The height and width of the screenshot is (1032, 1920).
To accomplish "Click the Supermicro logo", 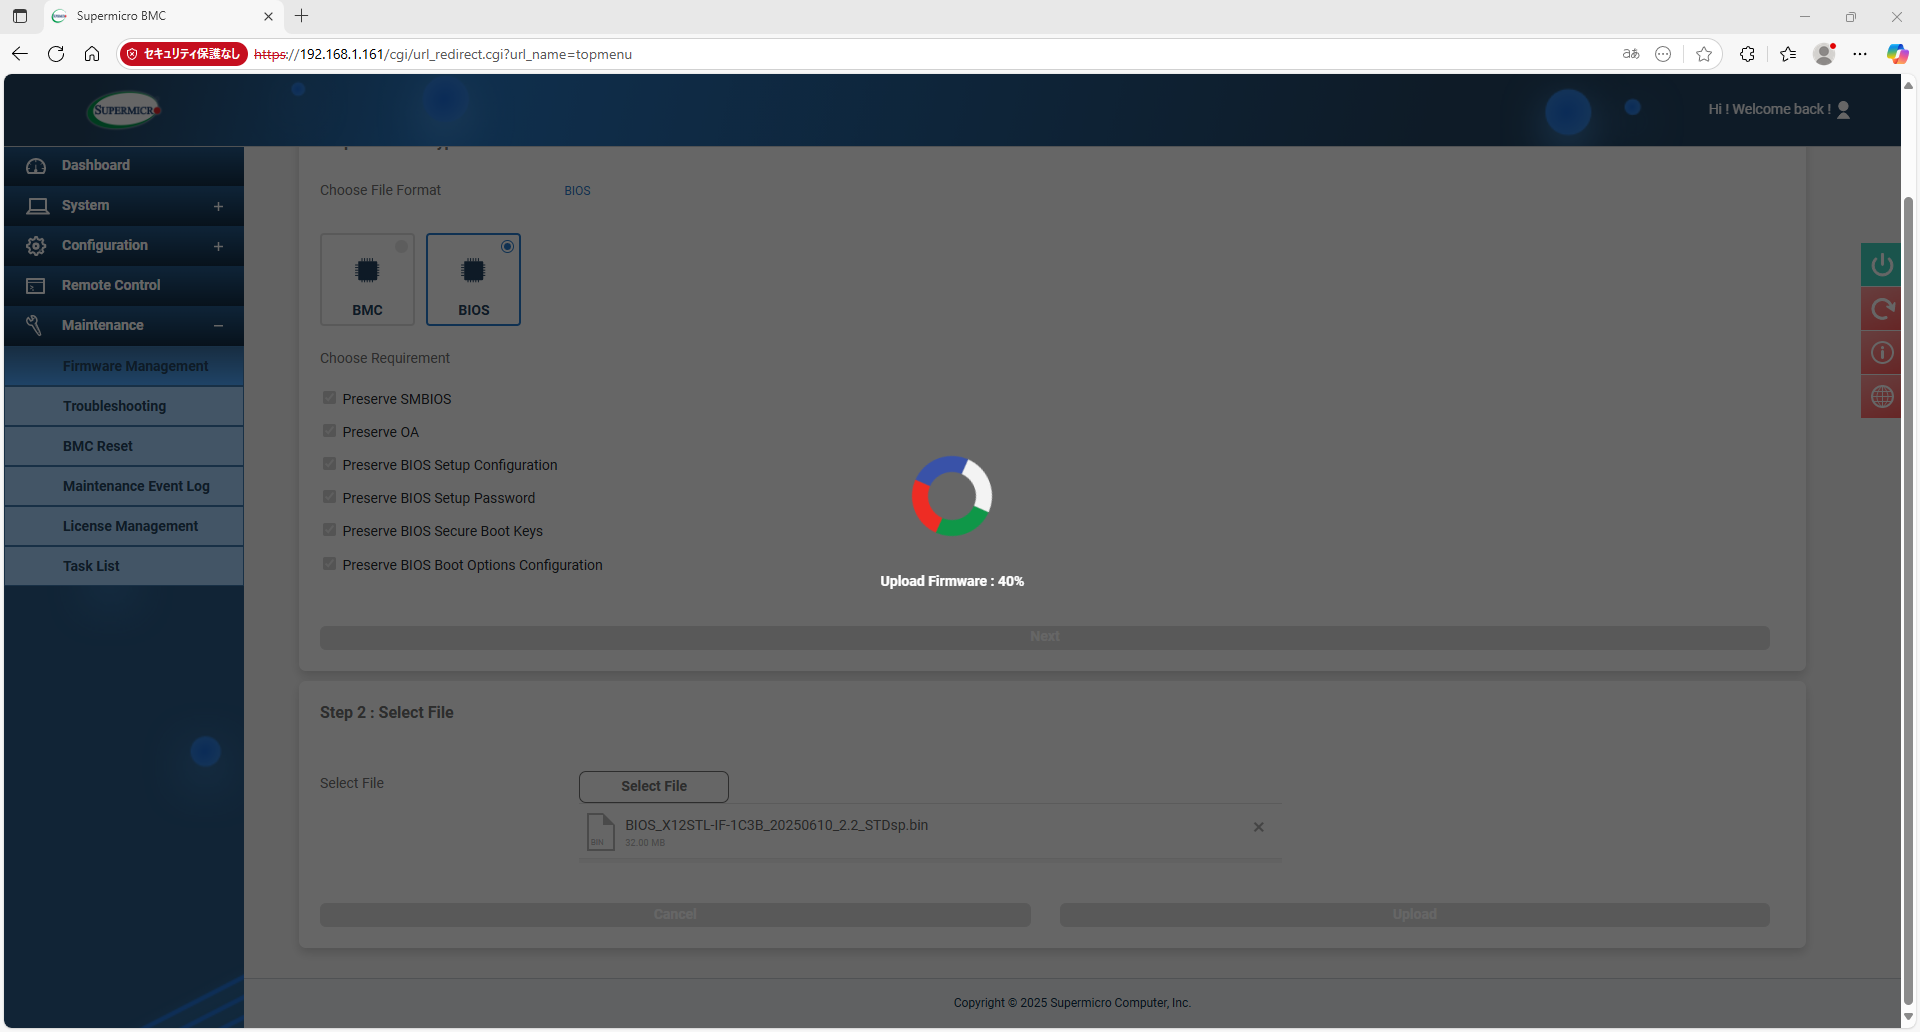I will click(x=125, y=110).
